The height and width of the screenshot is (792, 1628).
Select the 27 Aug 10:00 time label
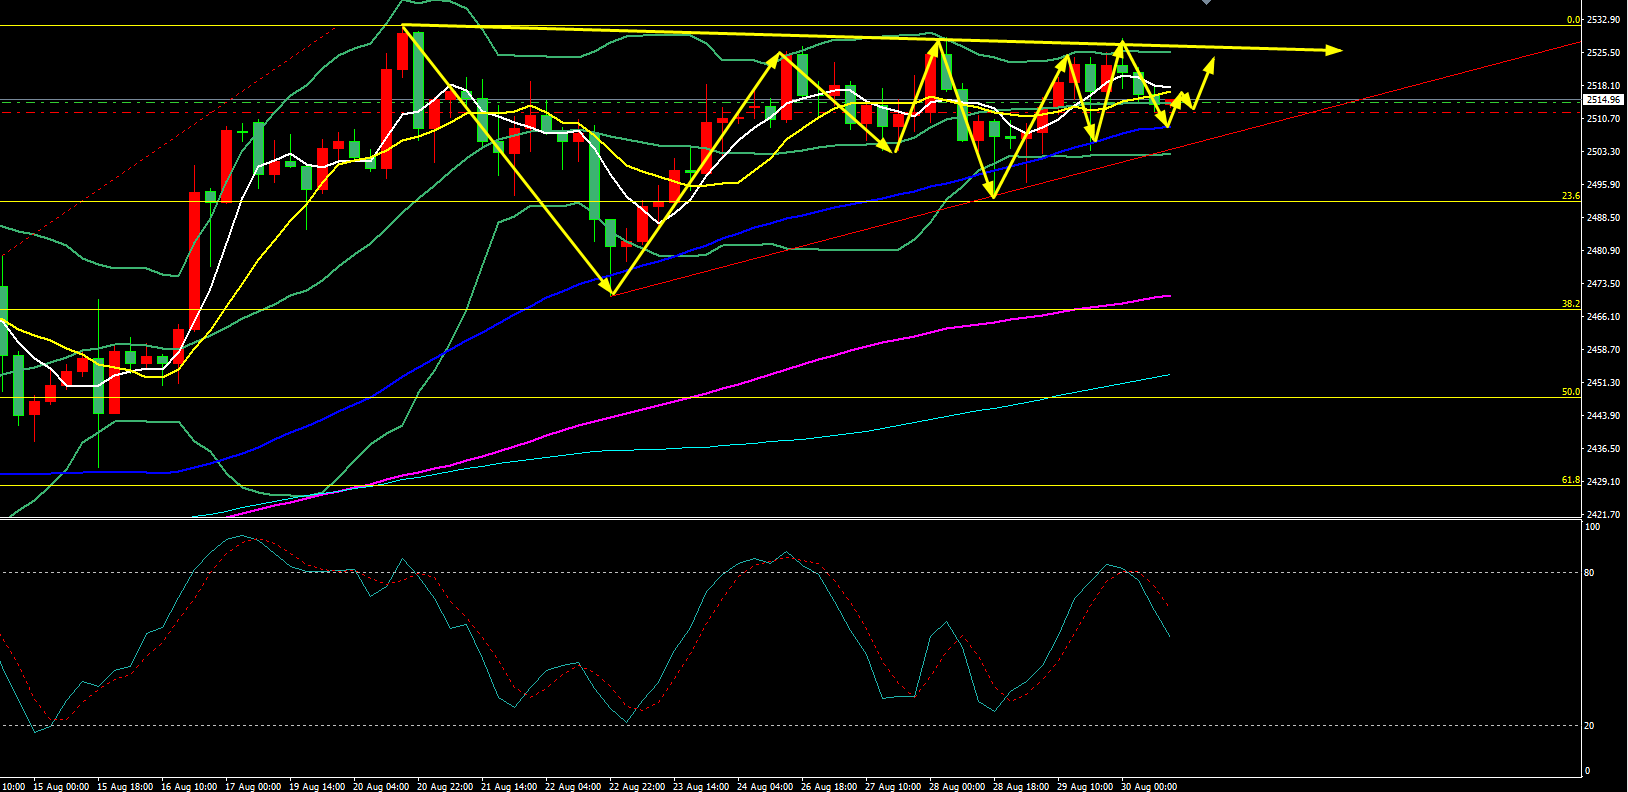point(893,787)
